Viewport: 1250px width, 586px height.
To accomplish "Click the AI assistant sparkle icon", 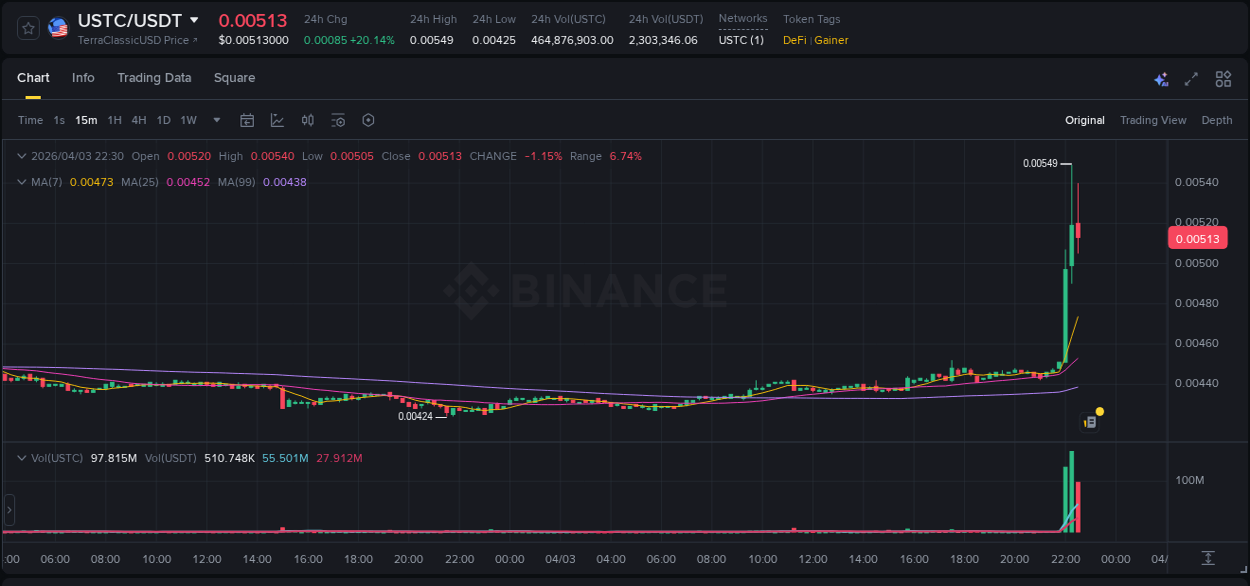I will (1161, 79).
